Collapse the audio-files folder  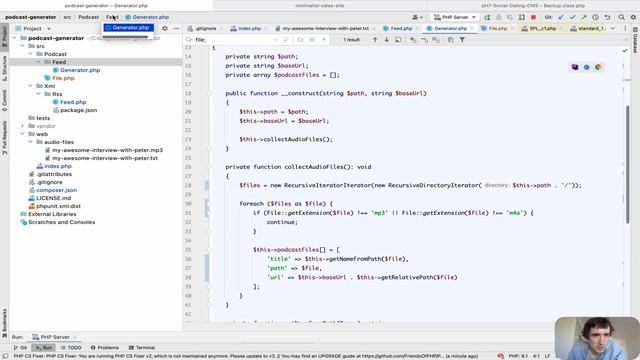[31, 142]
